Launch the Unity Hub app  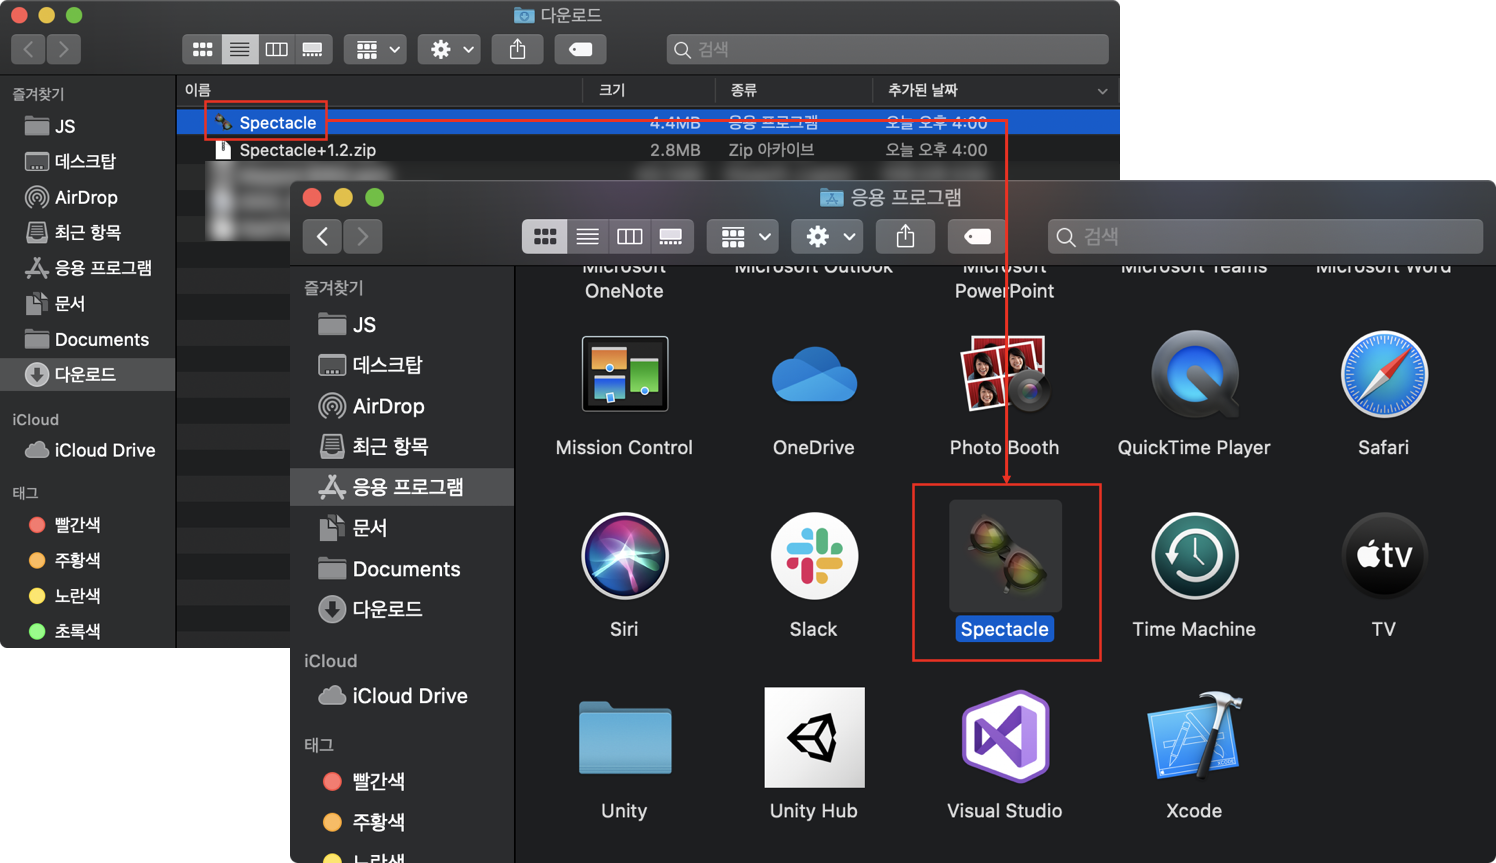pos(814,737)
